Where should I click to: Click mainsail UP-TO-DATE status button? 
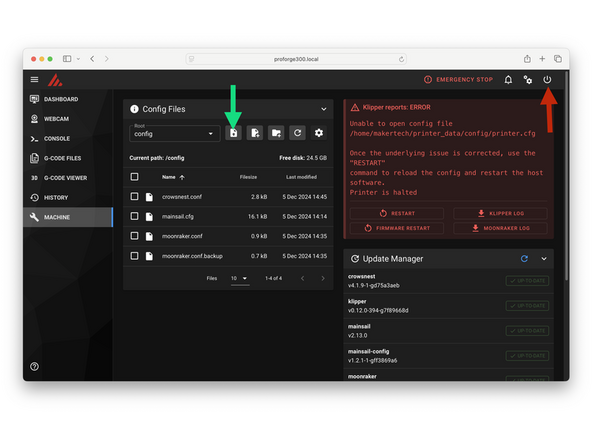point(527,331)
